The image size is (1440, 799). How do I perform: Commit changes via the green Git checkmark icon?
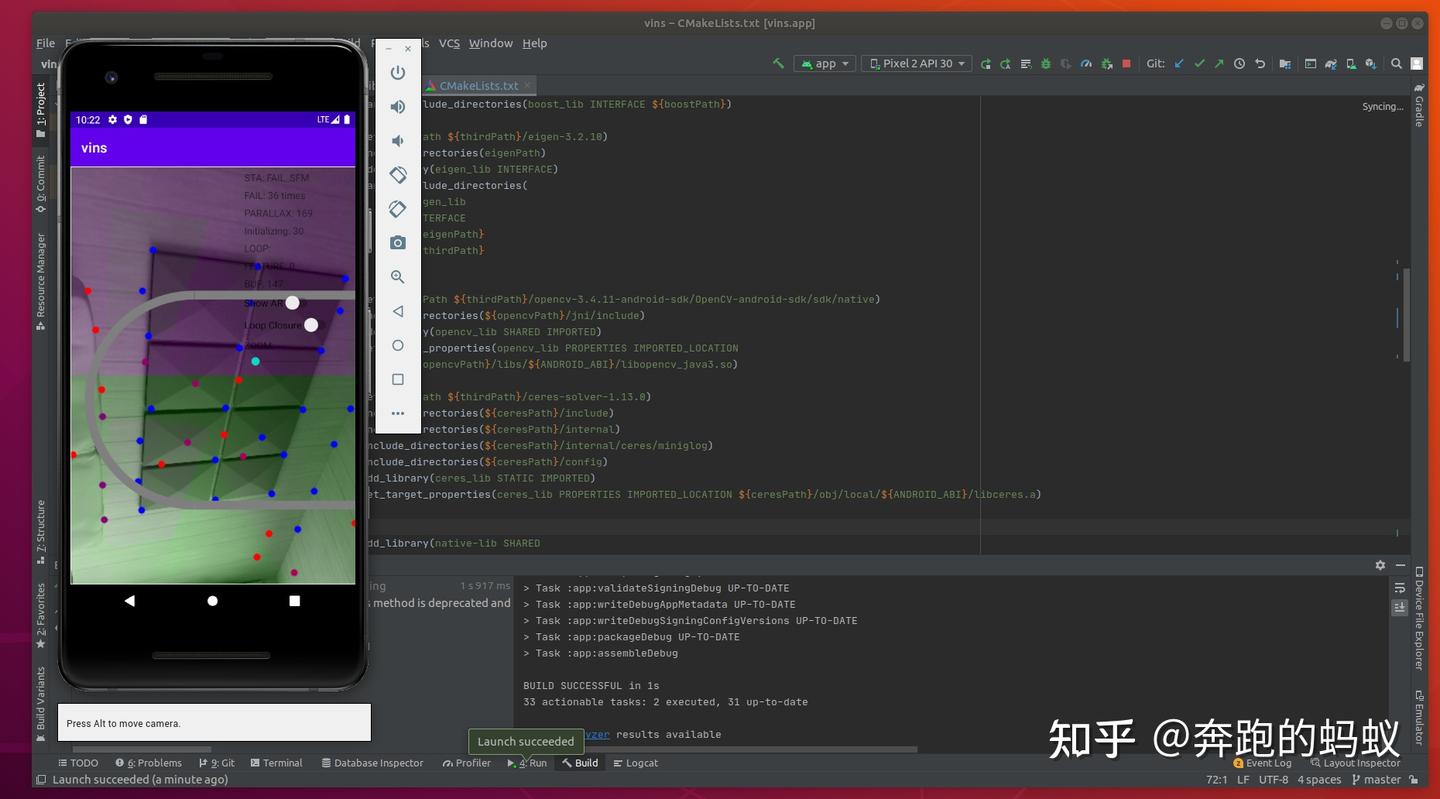[1200, 63]
